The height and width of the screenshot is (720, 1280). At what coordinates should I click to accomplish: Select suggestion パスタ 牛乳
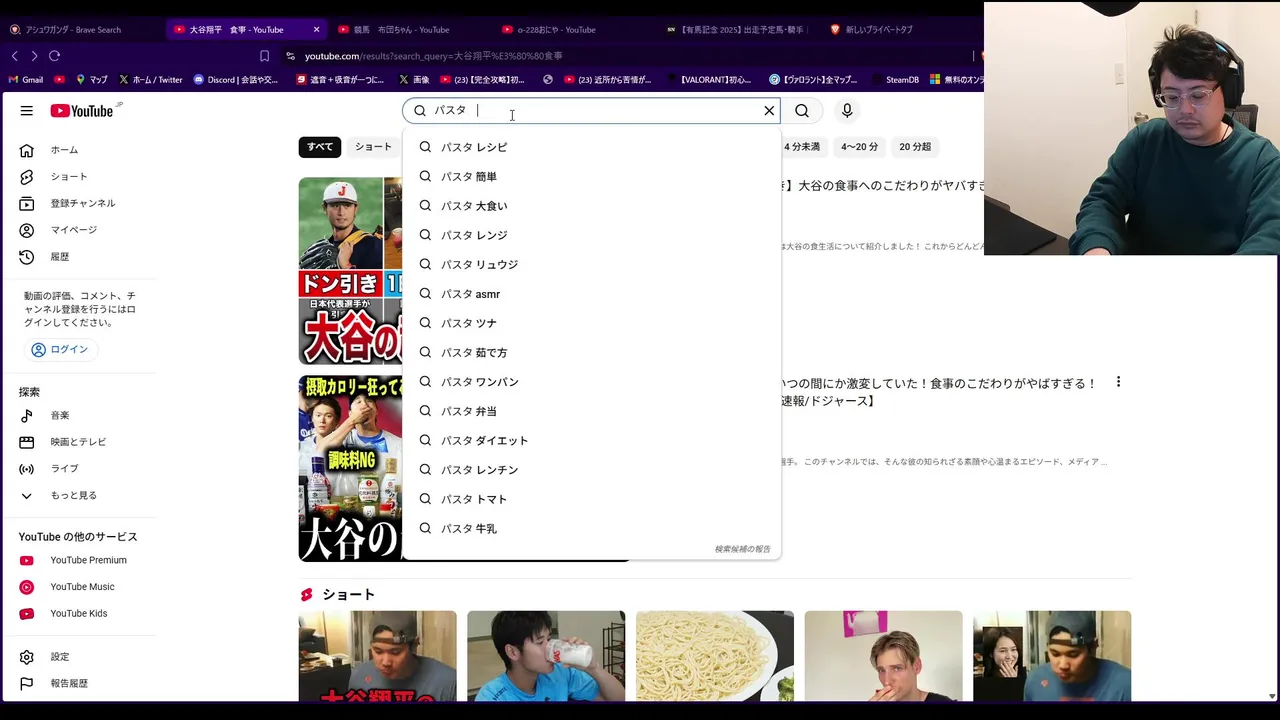[591, 529]
